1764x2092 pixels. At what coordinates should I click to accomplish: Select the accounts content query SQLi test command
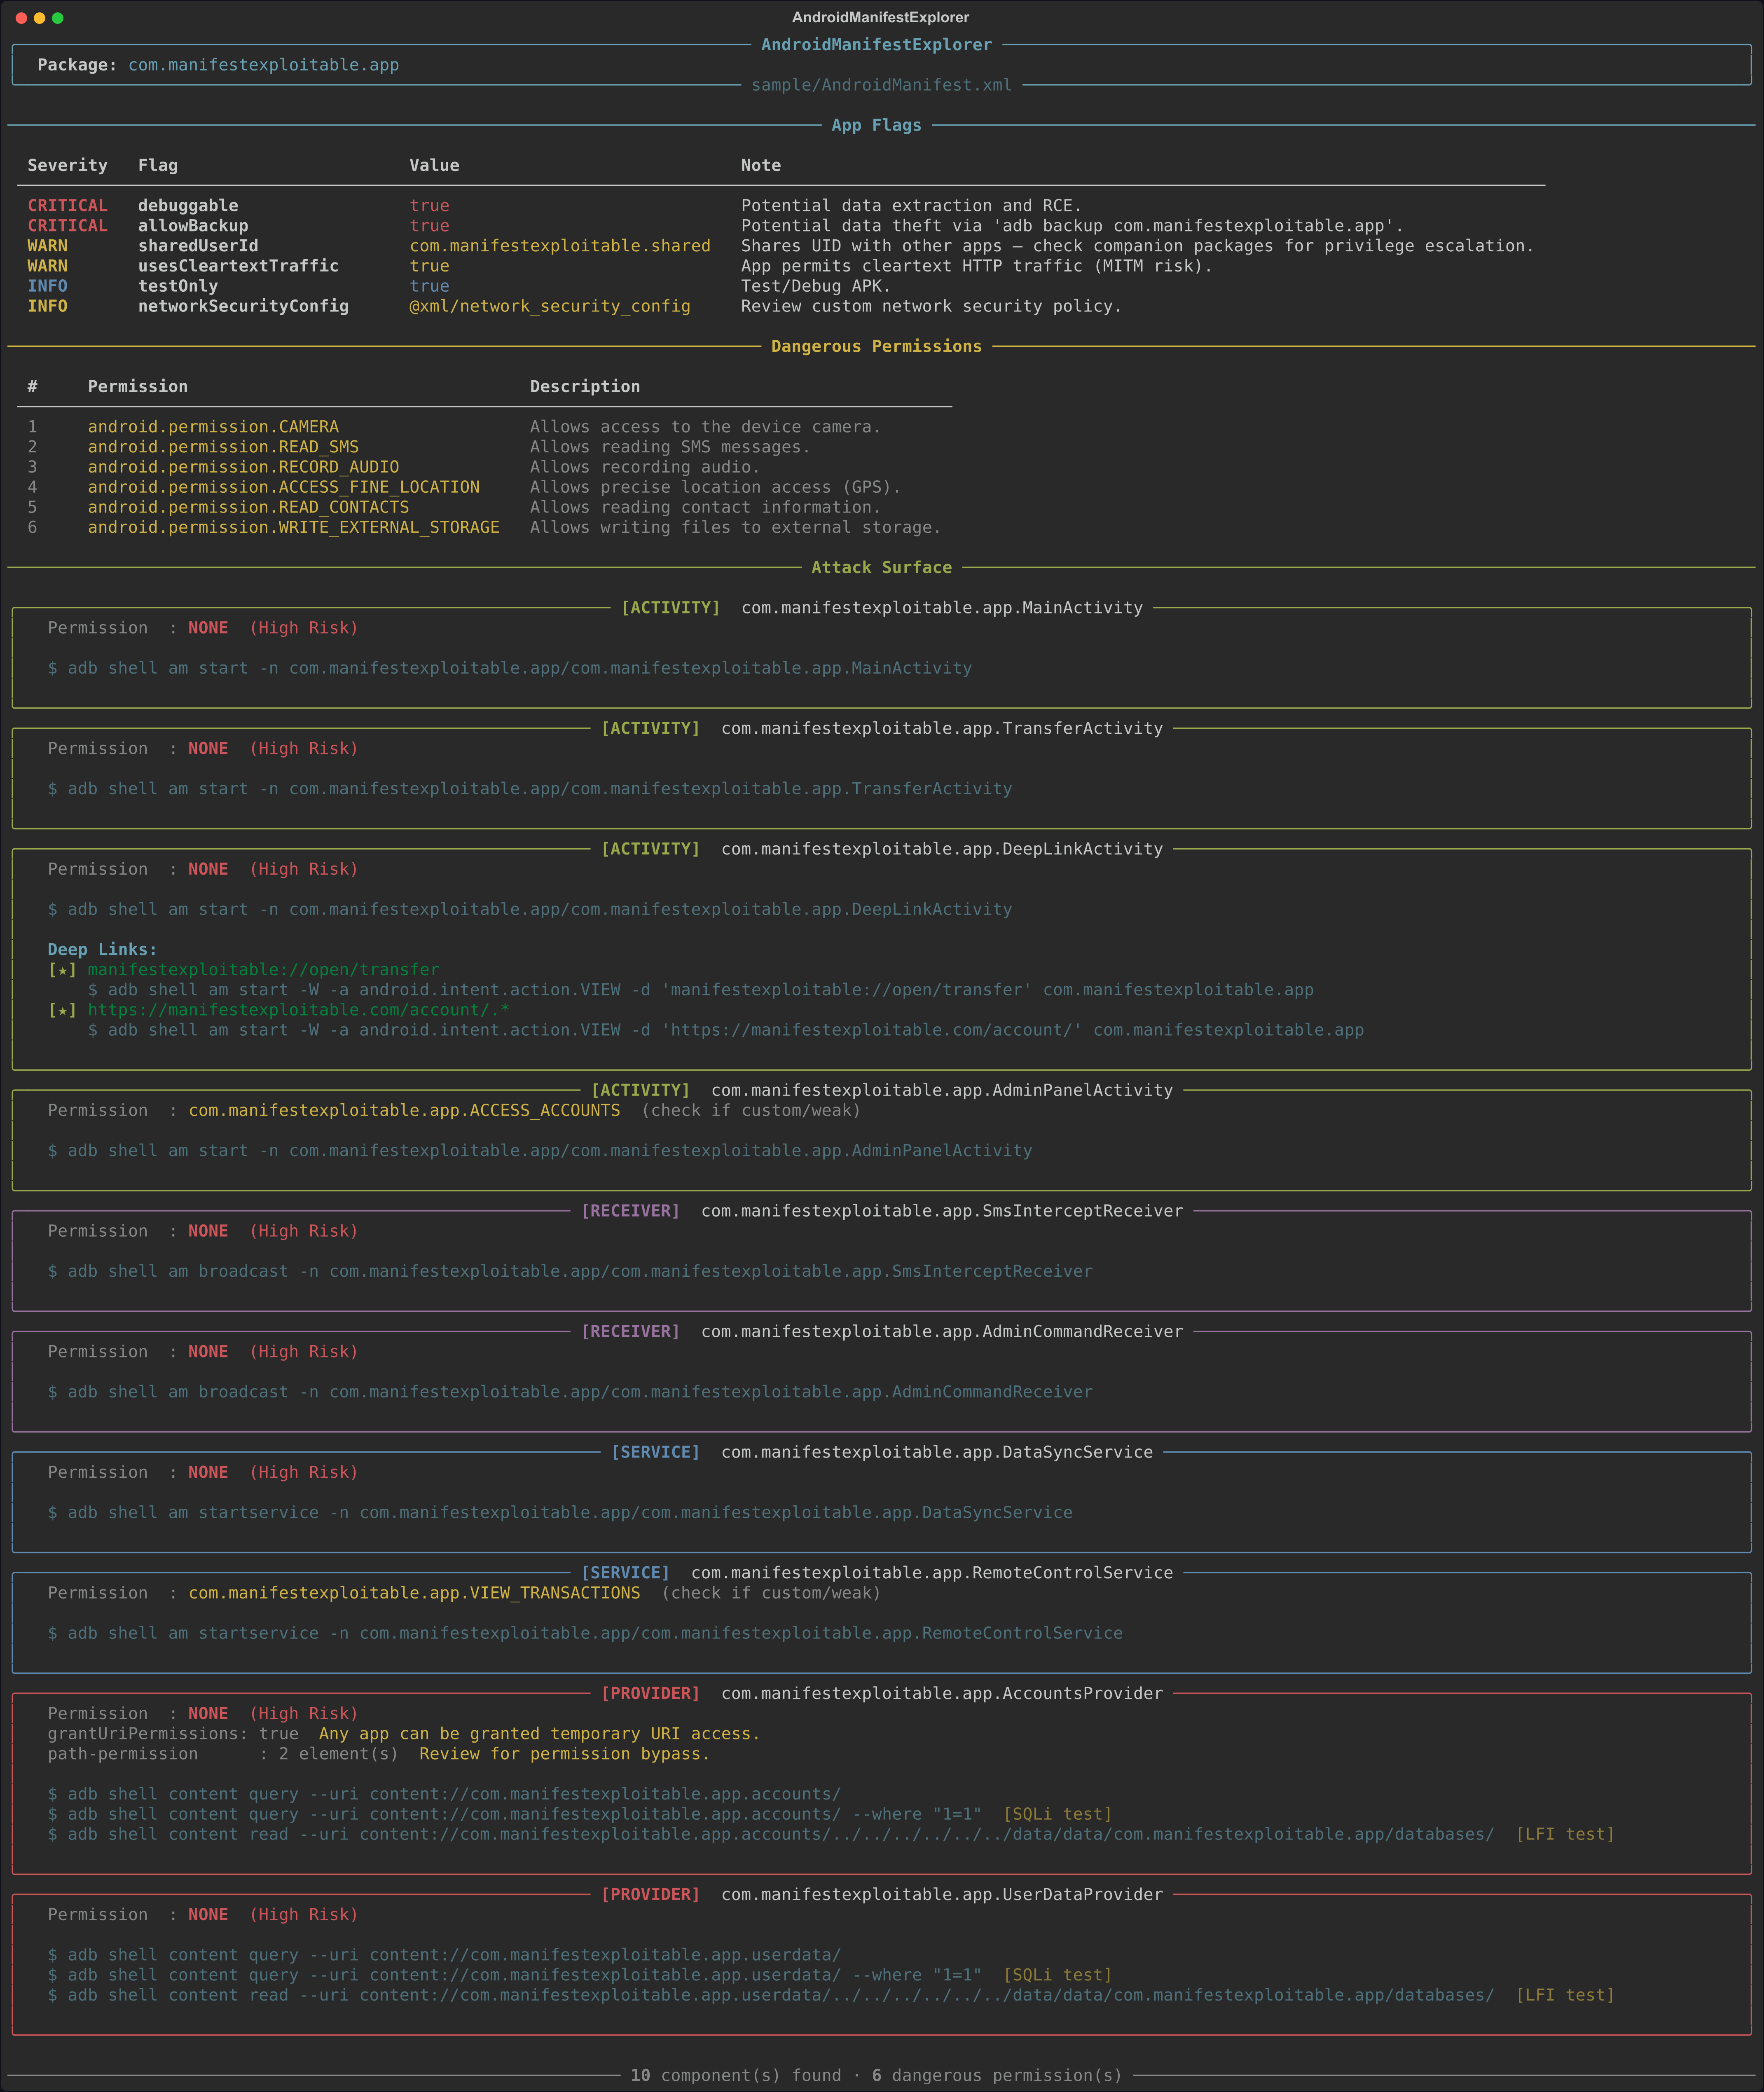(580, 1814)
